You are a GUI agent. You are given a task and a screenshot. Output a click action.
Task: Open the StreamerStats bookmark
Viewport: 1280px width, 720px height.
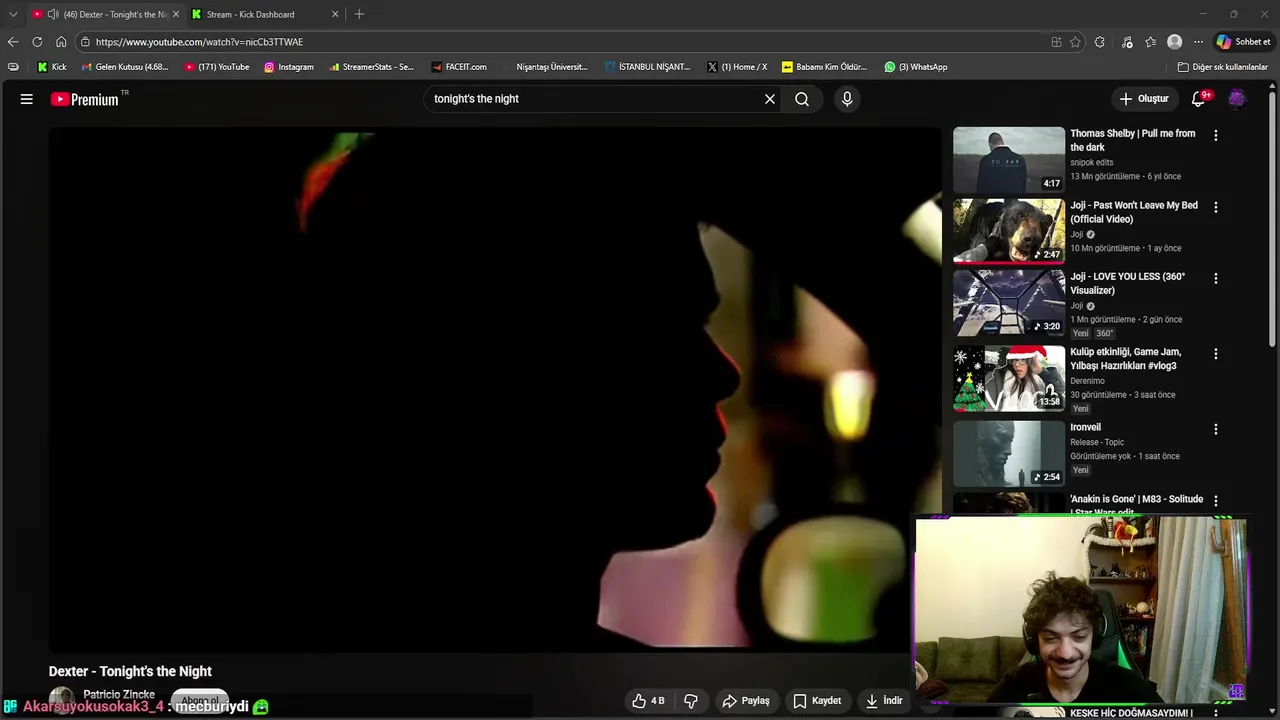click(x=371, y=67)
